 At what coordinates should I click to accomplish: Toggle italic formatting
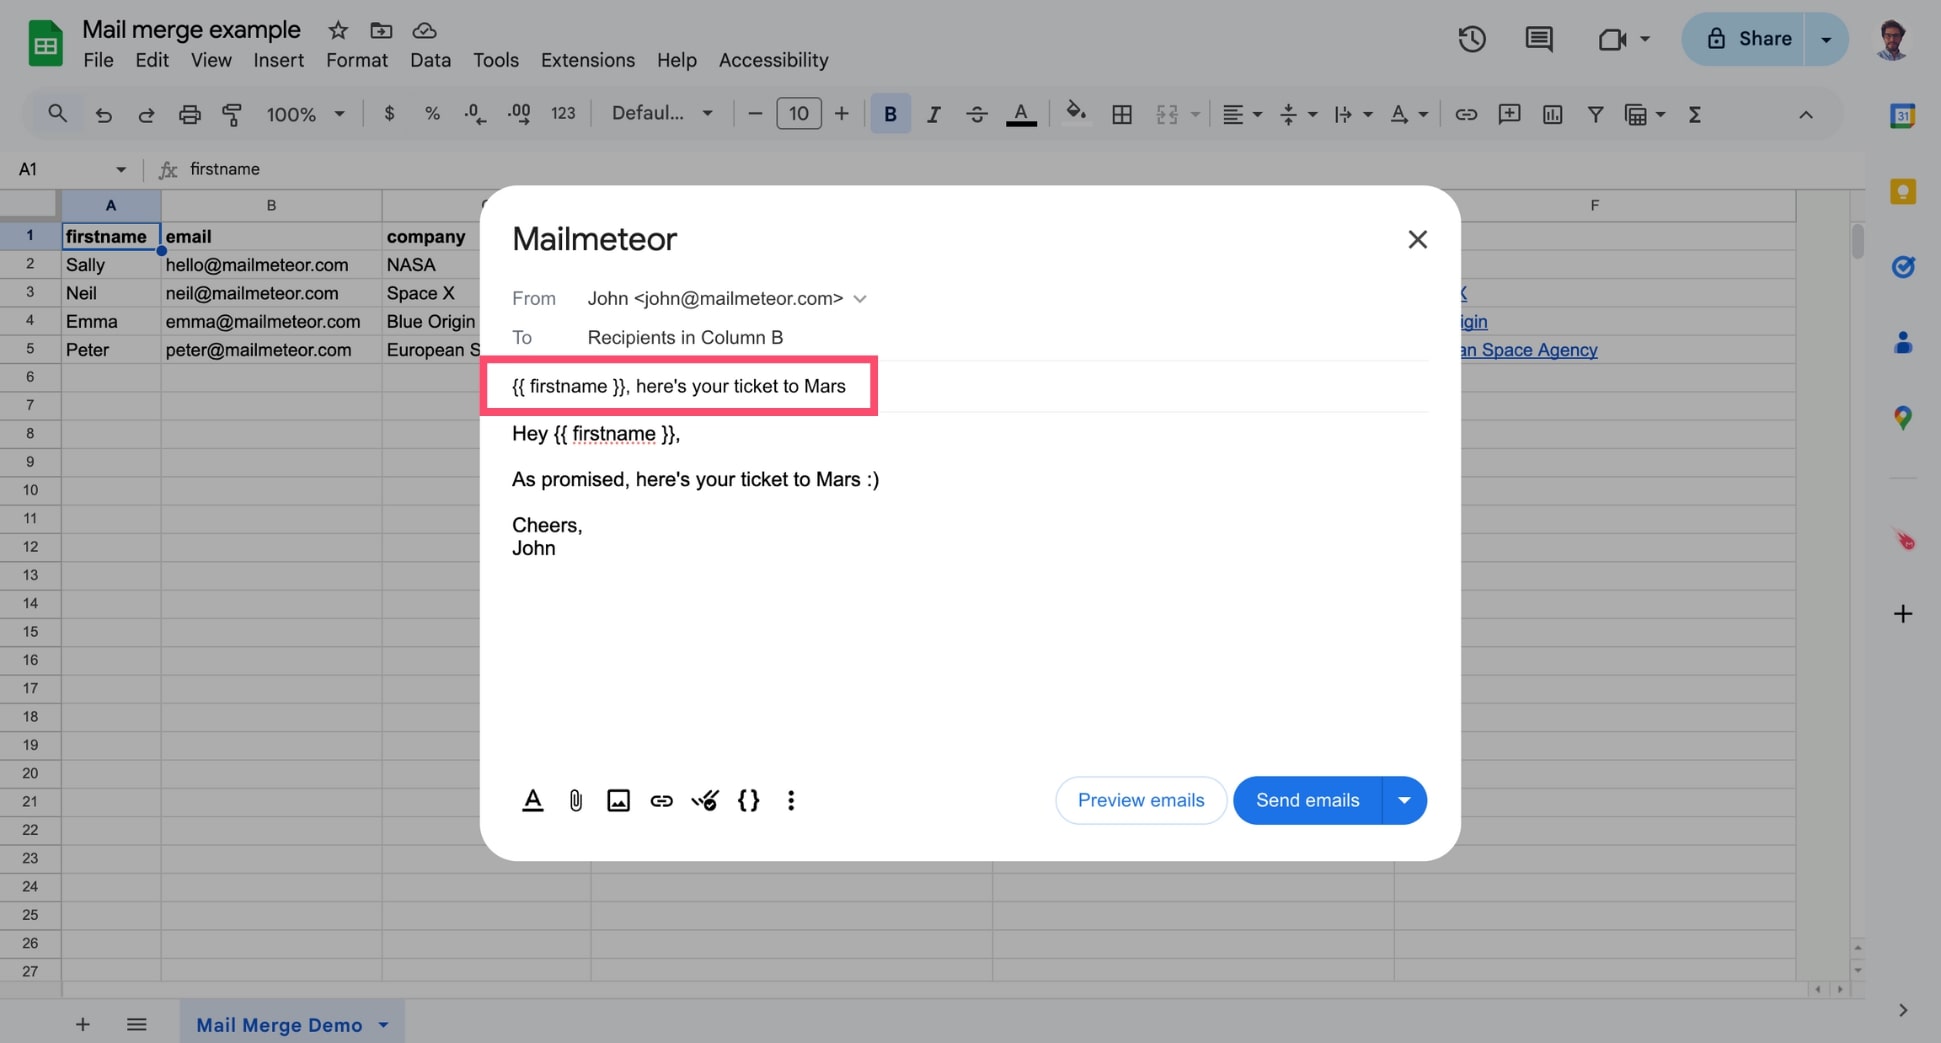[x=933, y=115]
